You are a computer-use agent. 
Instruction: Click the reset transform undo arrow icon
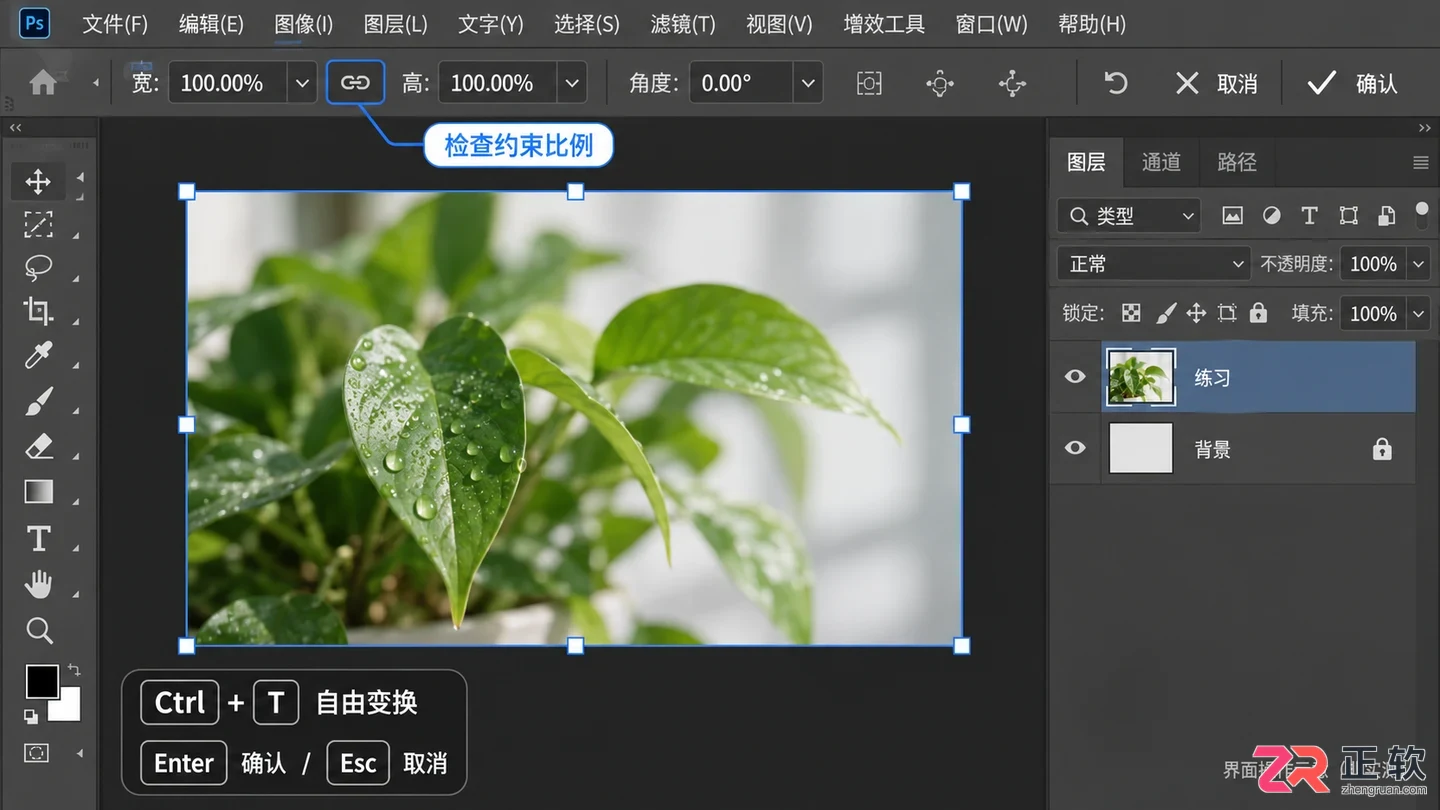pyautogui.click(x=1116, y=83)
